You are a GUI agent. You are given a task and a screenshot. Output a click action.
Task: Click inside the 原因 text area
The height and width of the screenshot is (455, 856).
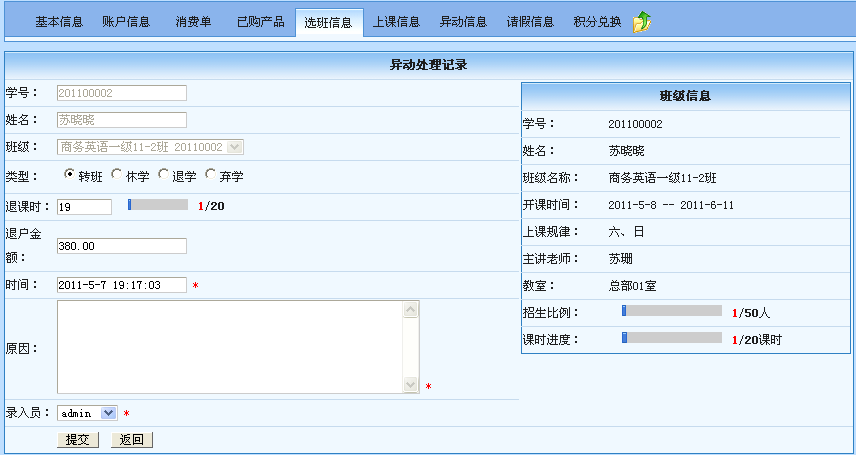click(229, 347)
